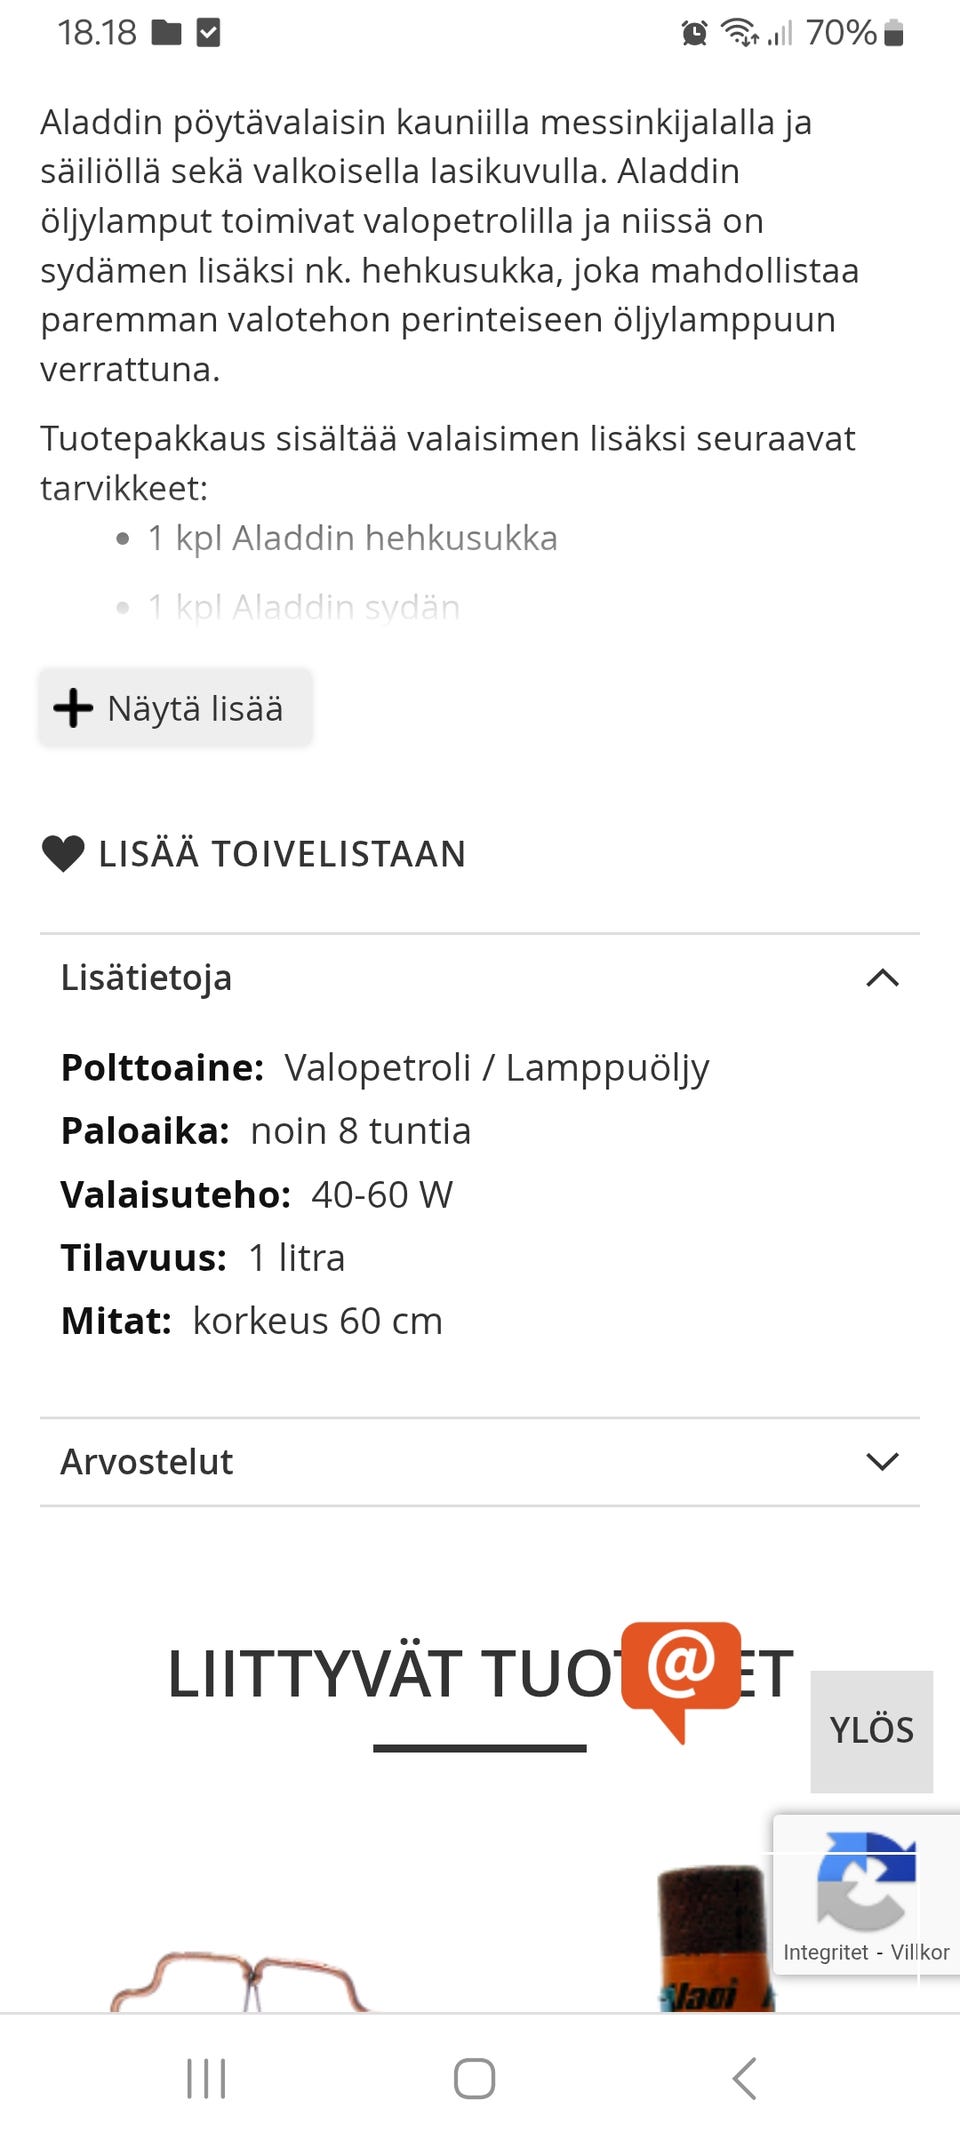Expand the description with Näytä lisää
This screenshot has width=960, height=2140.
pyautogui.click(x=174, y=707)
